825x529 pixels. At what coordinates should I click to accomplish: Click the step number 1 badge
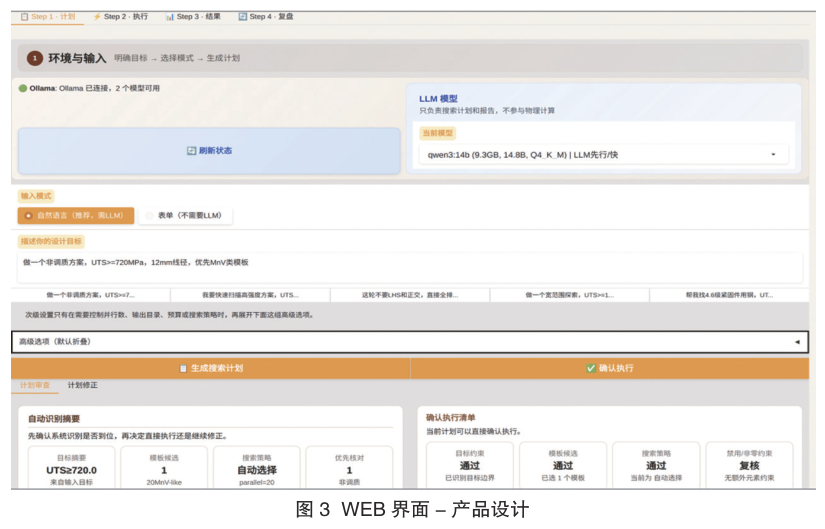pyautogui.click(x=35, y=58)
